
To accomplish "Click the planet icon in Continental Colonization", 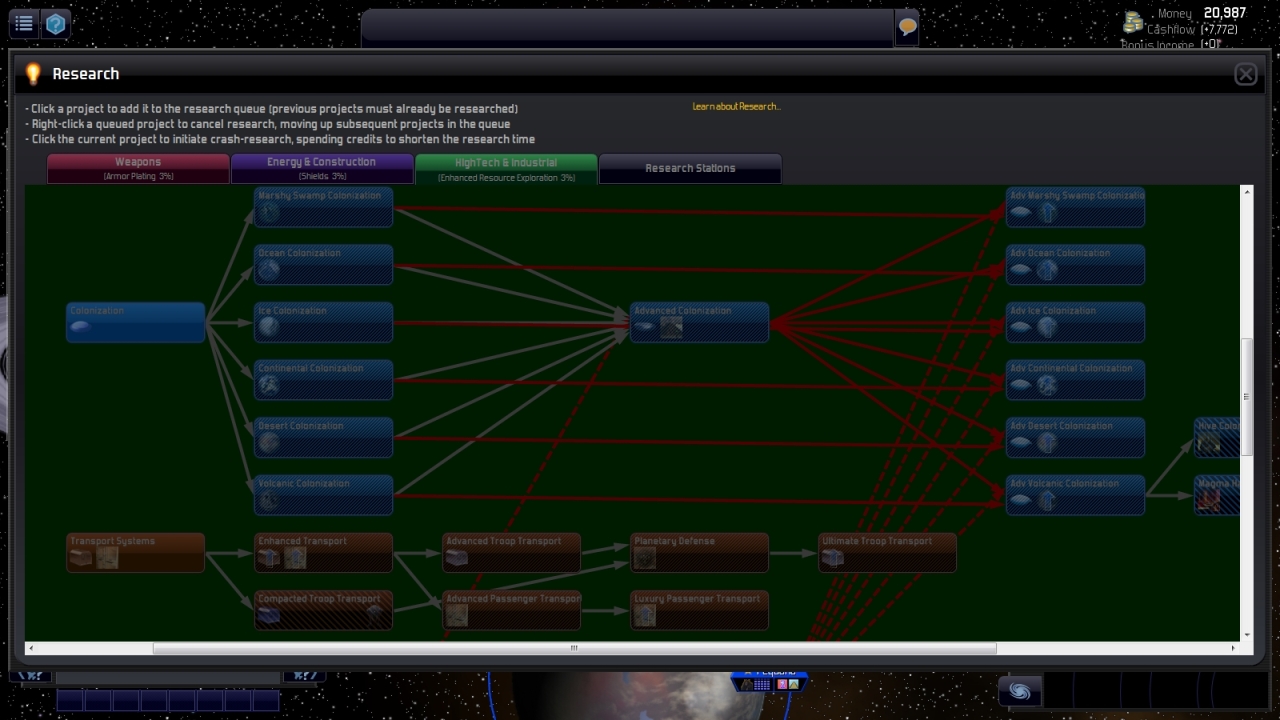I will [x=269, y=385].
